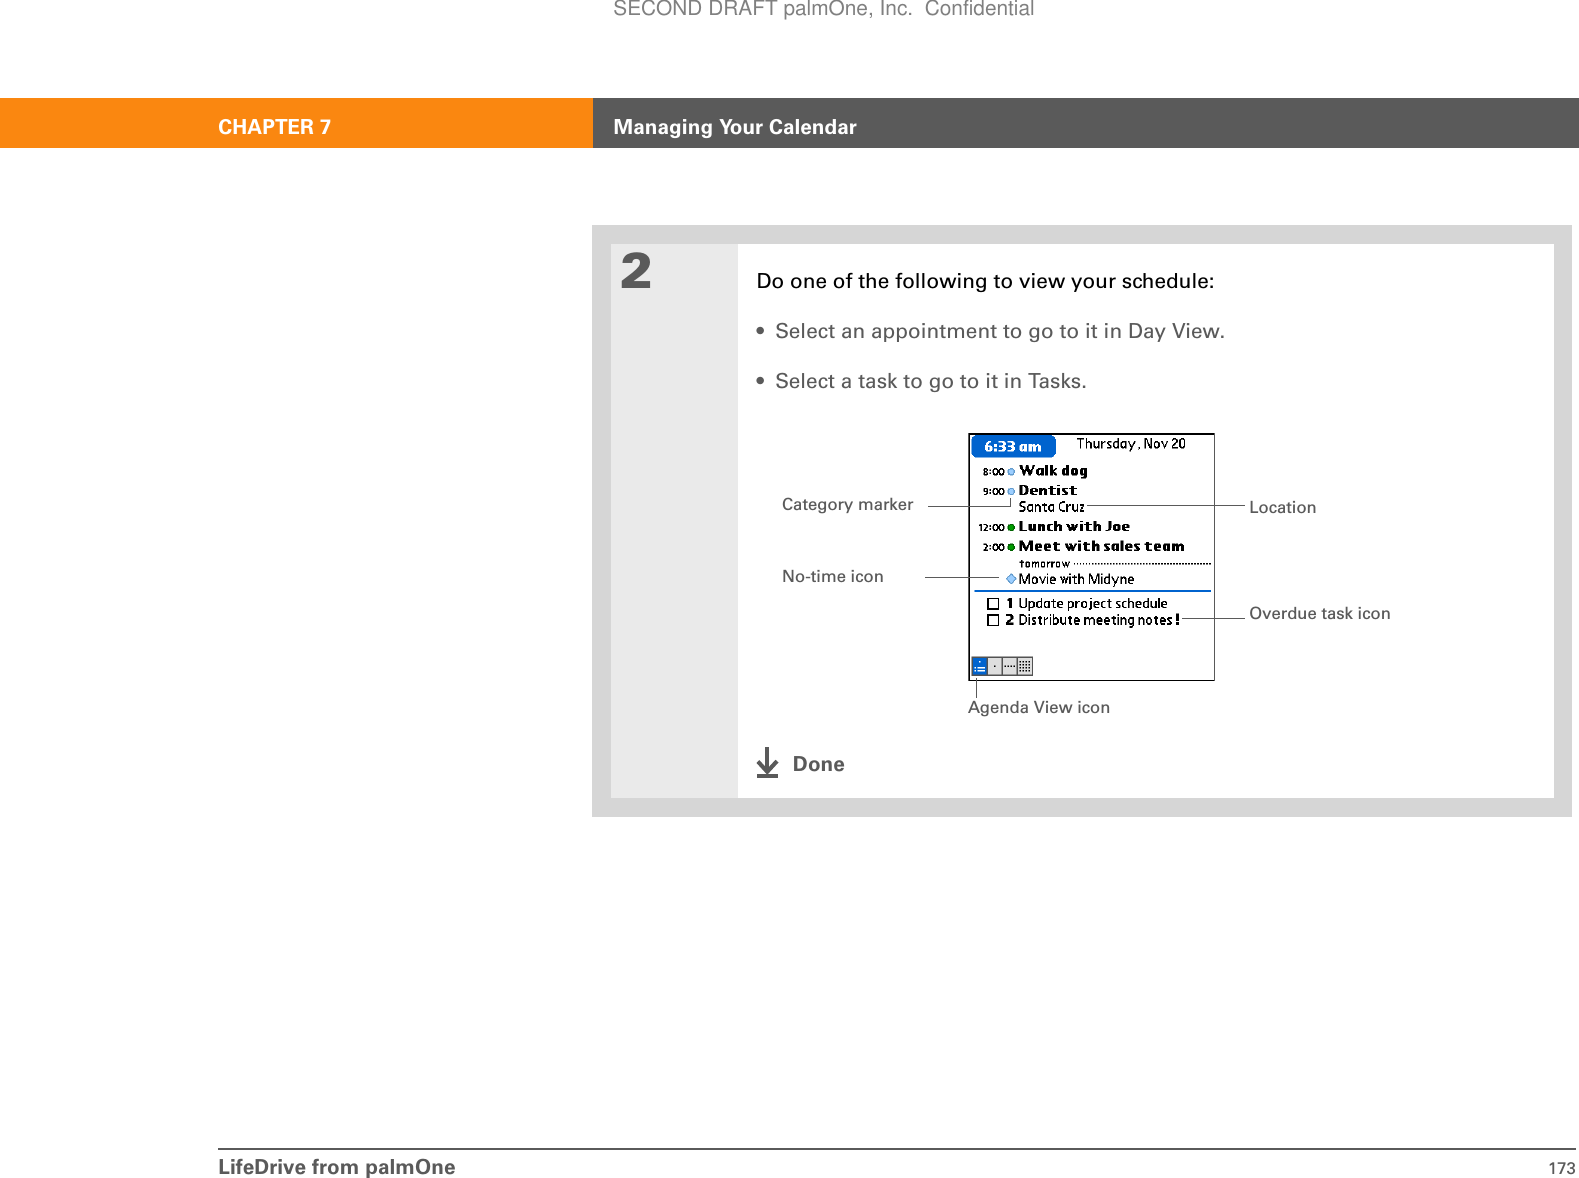Open the Meet with sales team appointment
The height and width of the screenshot is (1178, 1579).
coord(1101,547)
